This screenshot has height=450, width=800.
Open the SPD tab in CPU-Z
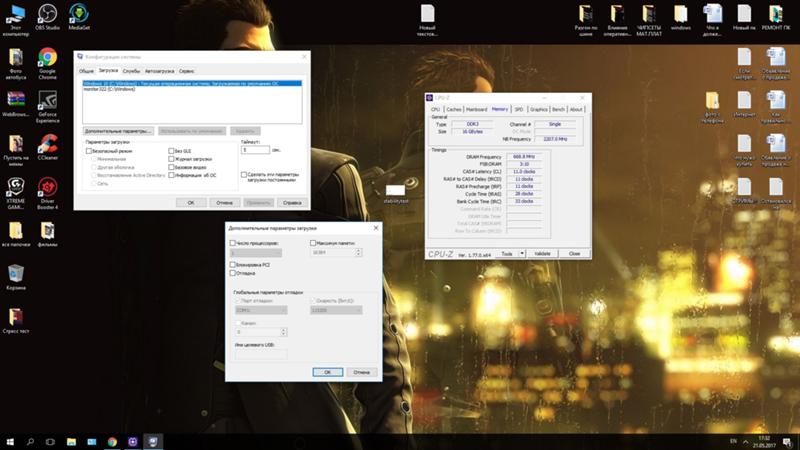pos(519,109)
